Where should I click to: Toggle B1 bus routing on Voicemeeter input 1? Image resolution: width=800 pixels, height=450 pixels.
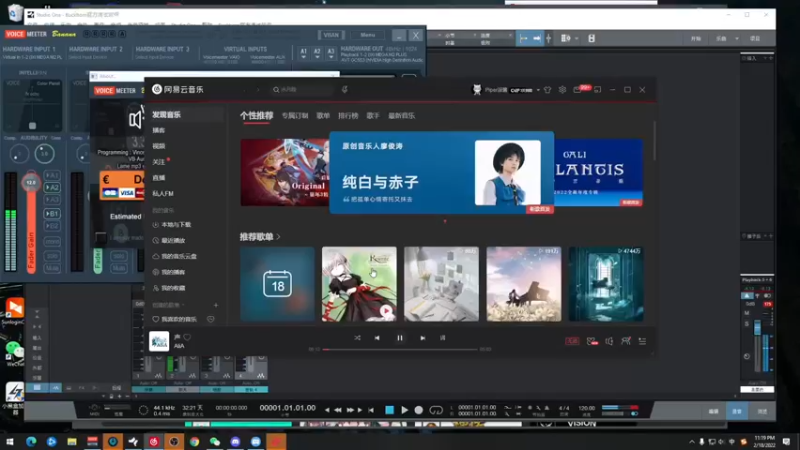(x=52, y=214)
